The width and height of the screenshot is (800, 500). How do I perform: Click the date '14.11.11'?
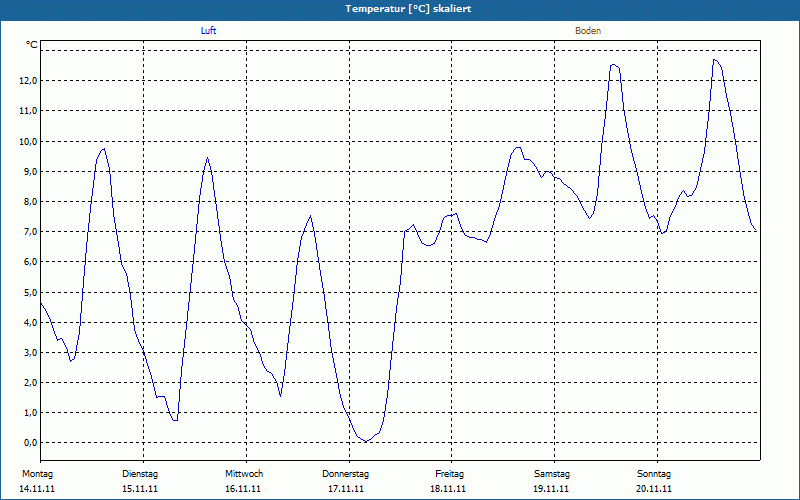click(37, 489)
